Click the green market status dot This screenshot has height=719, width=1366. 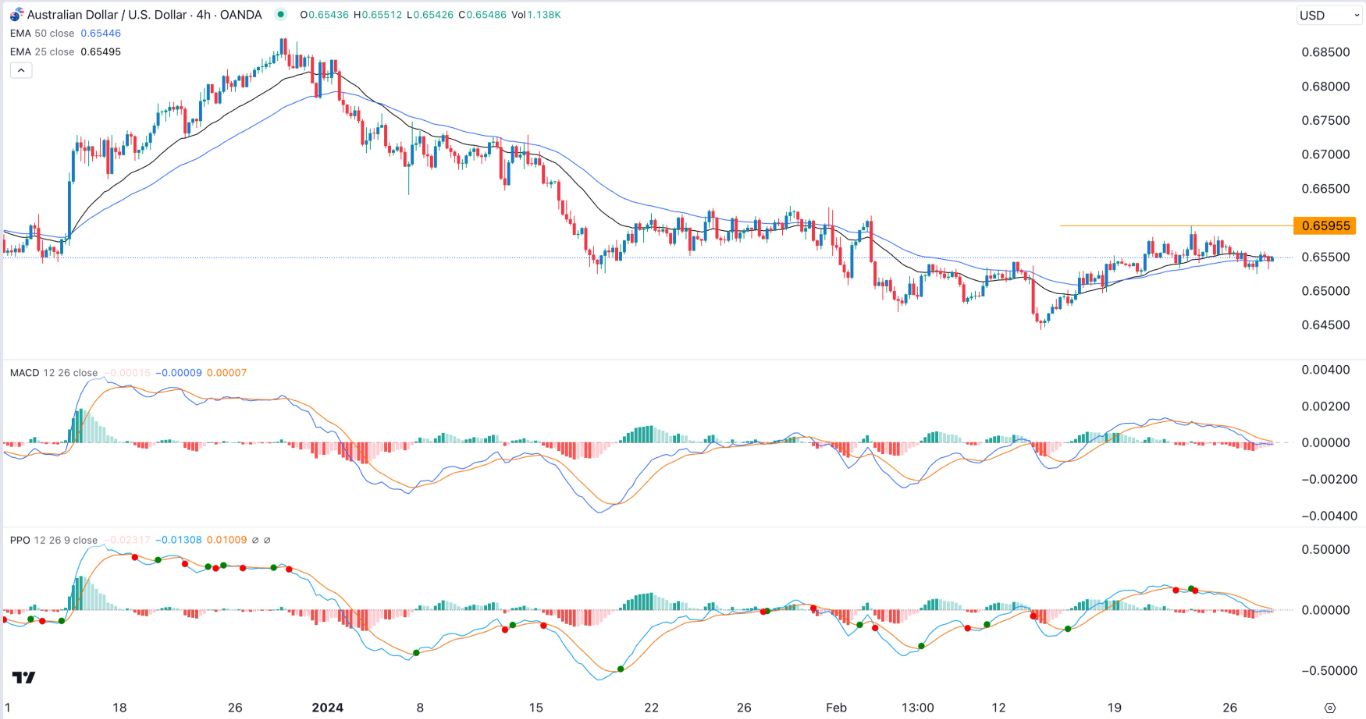pyautogui.click(x=279, y=15)
